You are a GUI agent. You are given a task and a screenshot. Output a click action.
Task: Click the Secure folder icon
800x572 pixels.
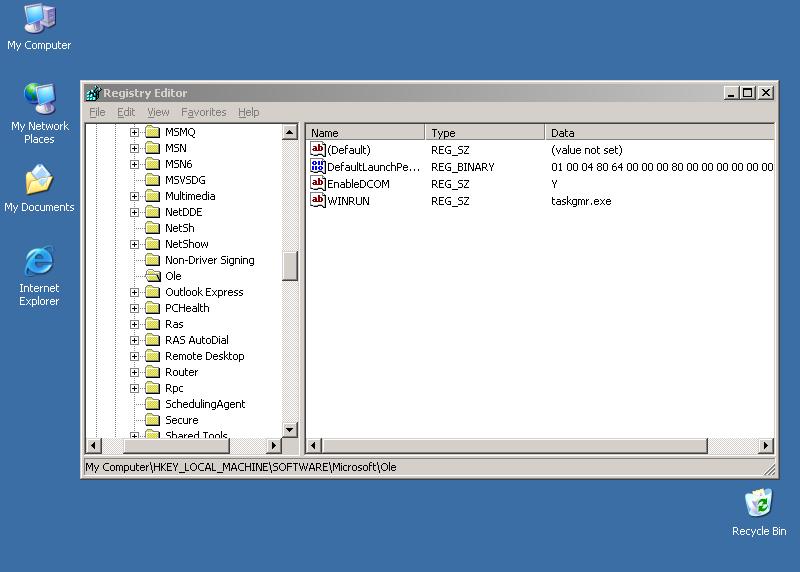pos(153,420)
